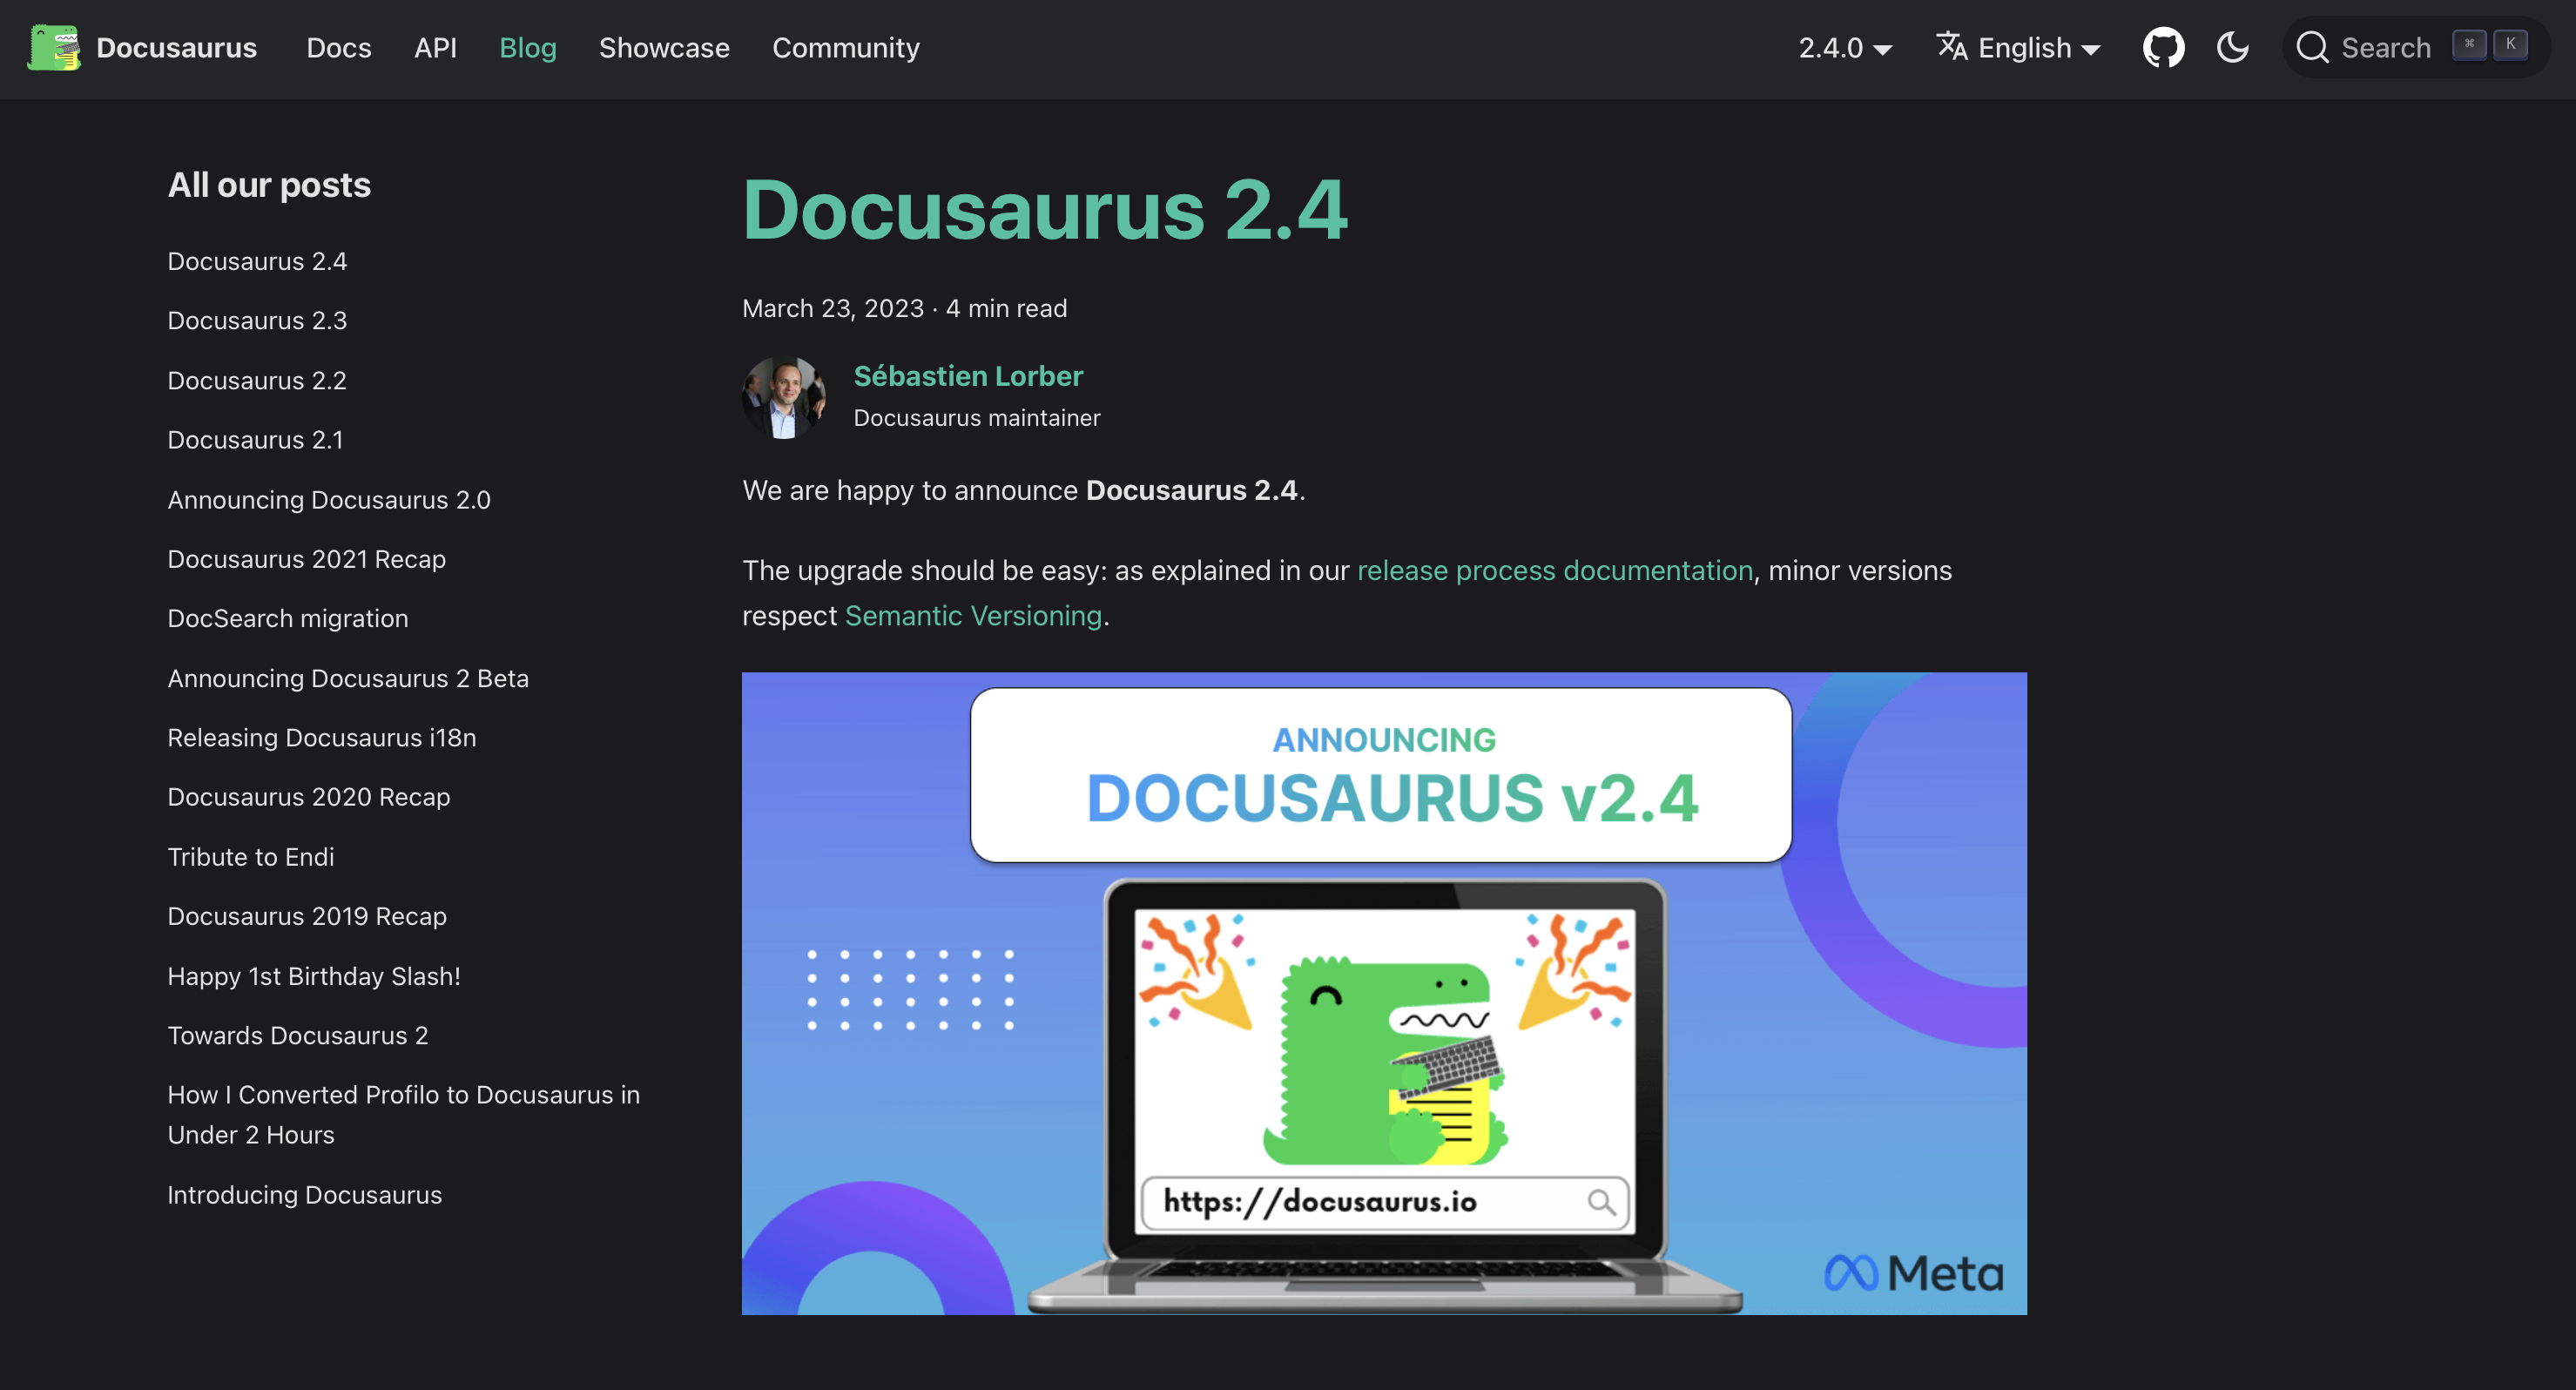The height and width of the screenshot is (1390, 2576).
Task: Open sidebar post Docusaurus 2.3
Action: coord(257,321)
